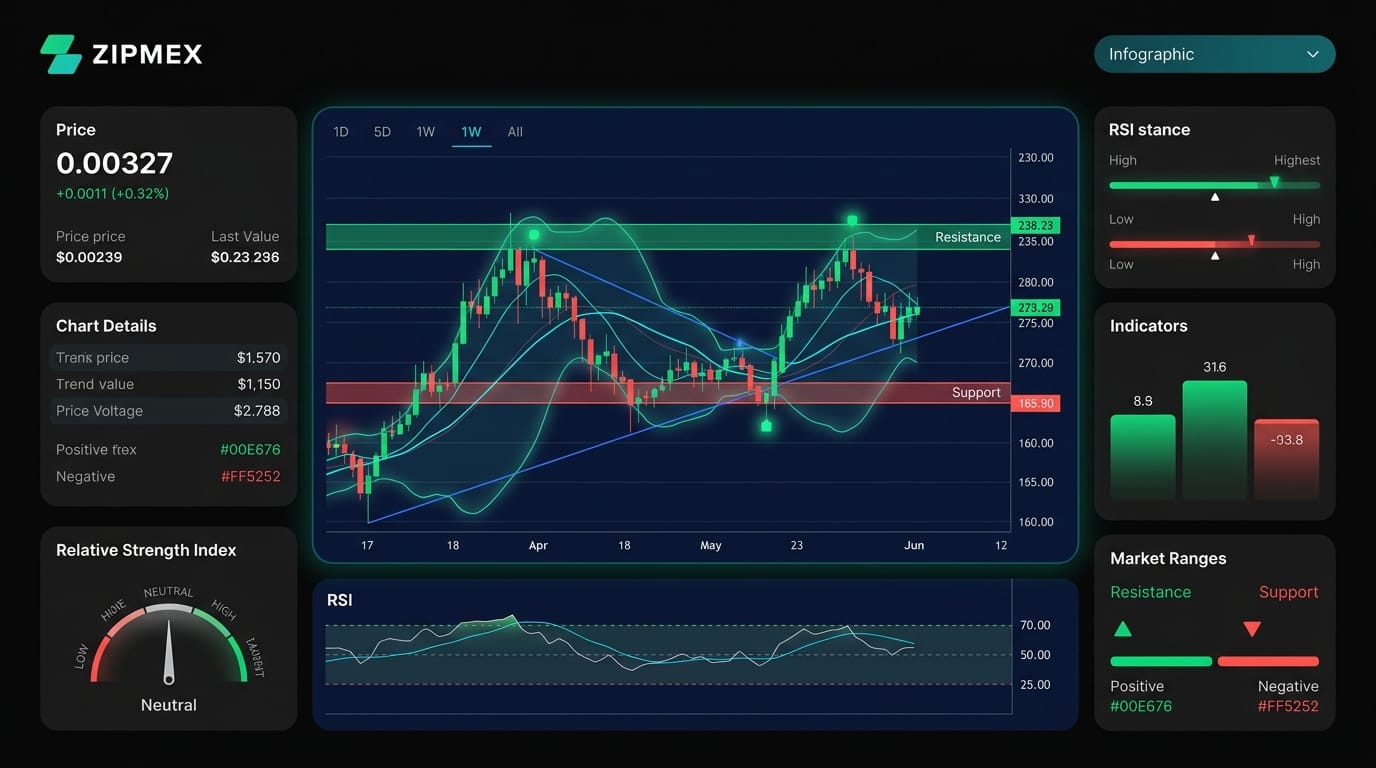
Task: Switch to the 5D timeframe tab
Action: pos(382,132)
